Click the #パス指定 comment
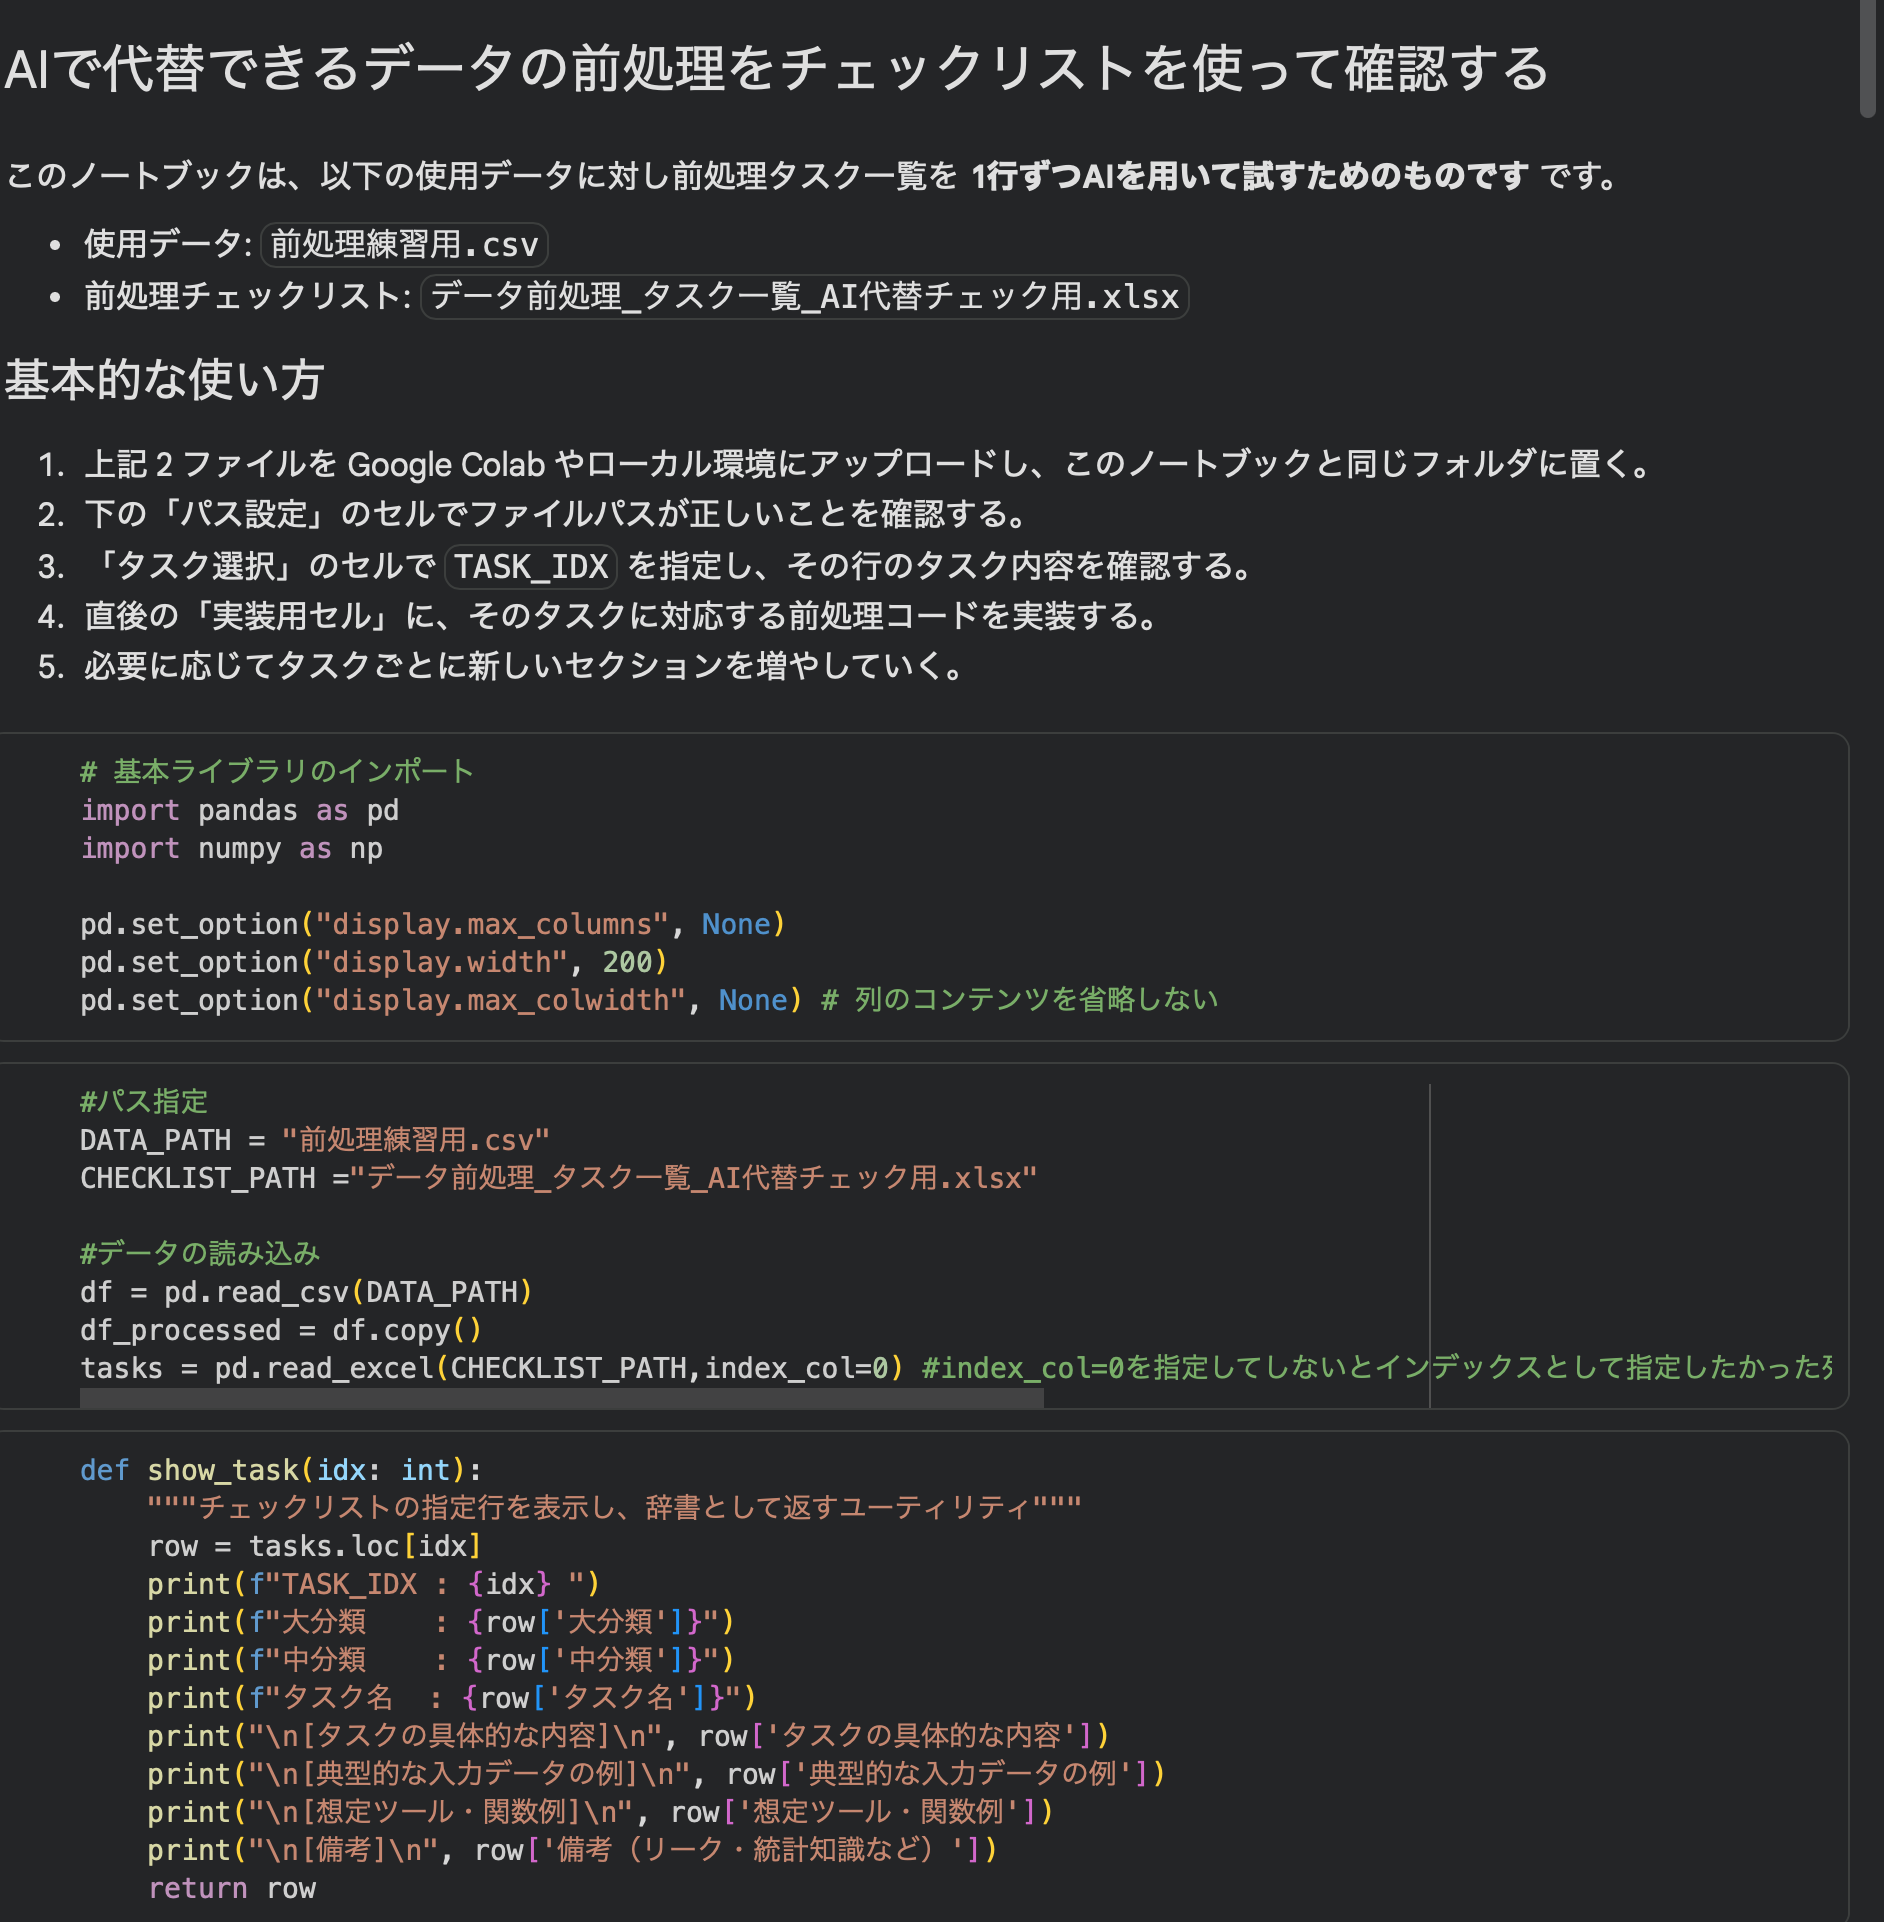Image resolution: width=1884 pixels, height=1922 pixels. (144, 1102)
